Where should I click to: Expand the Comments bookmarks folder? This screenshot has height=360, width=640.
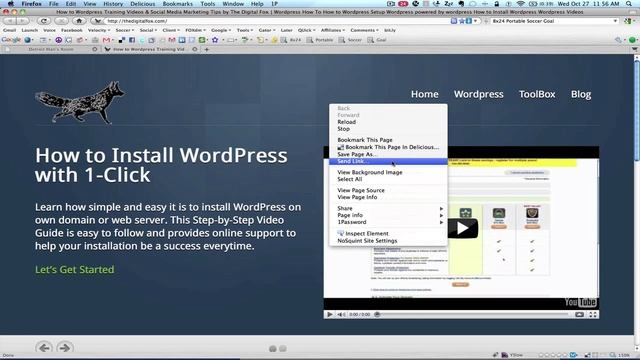[x=364, y=30]
